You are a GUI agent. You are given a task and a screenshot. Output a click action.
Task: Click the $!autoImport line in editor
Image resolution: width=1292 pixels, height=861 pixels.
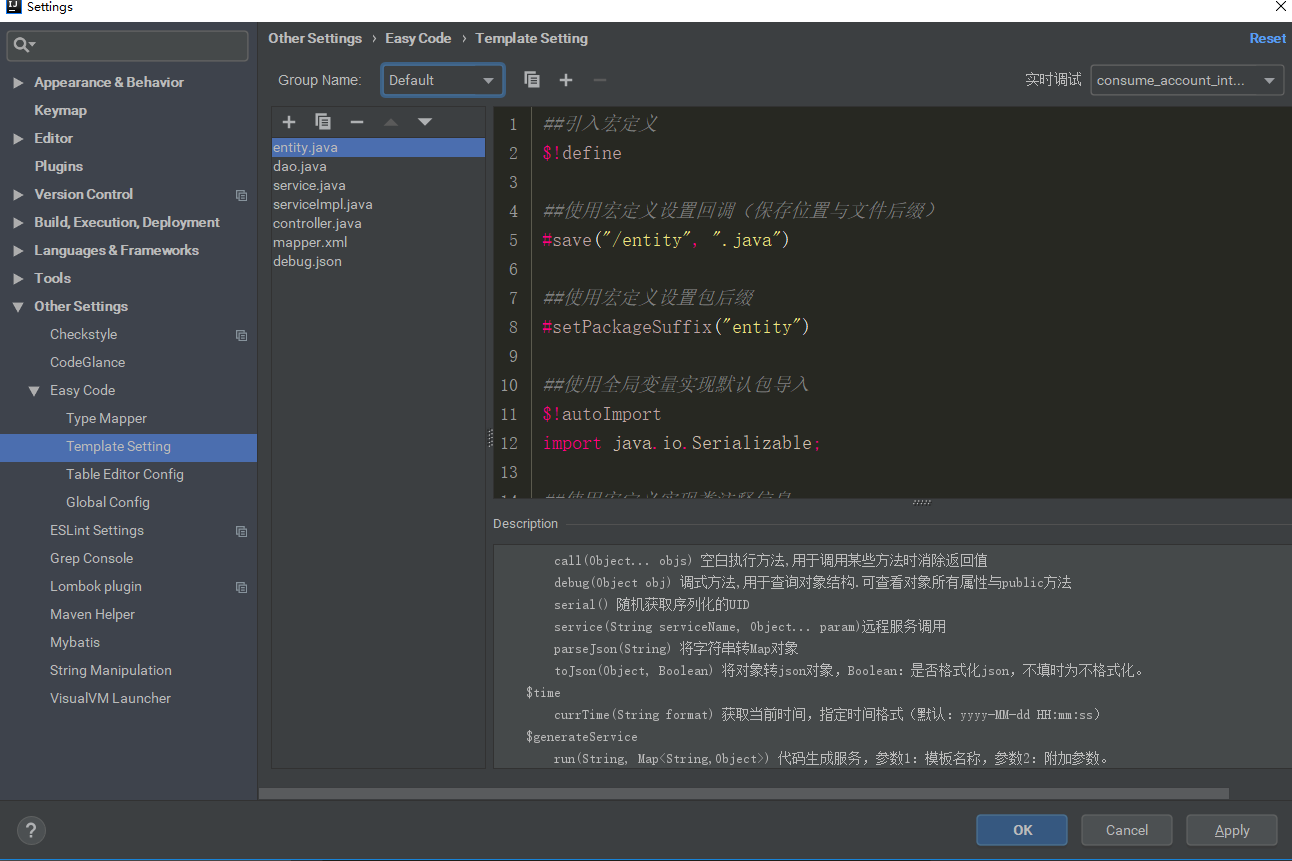602,414
